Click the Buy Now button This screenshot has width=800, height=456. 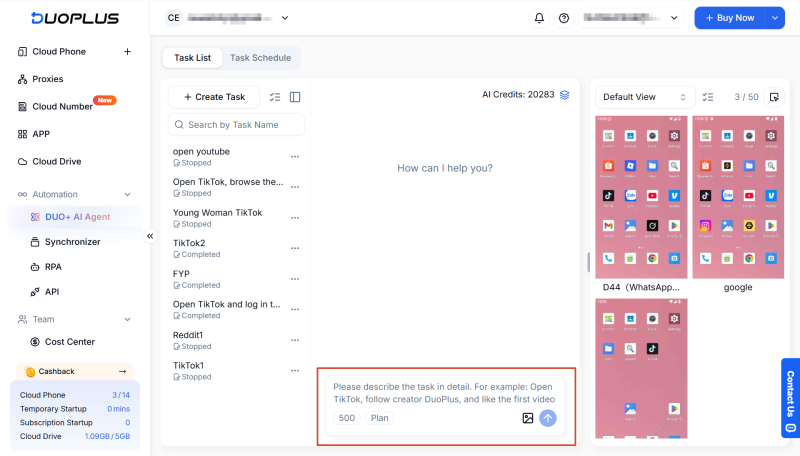point(730,18)
